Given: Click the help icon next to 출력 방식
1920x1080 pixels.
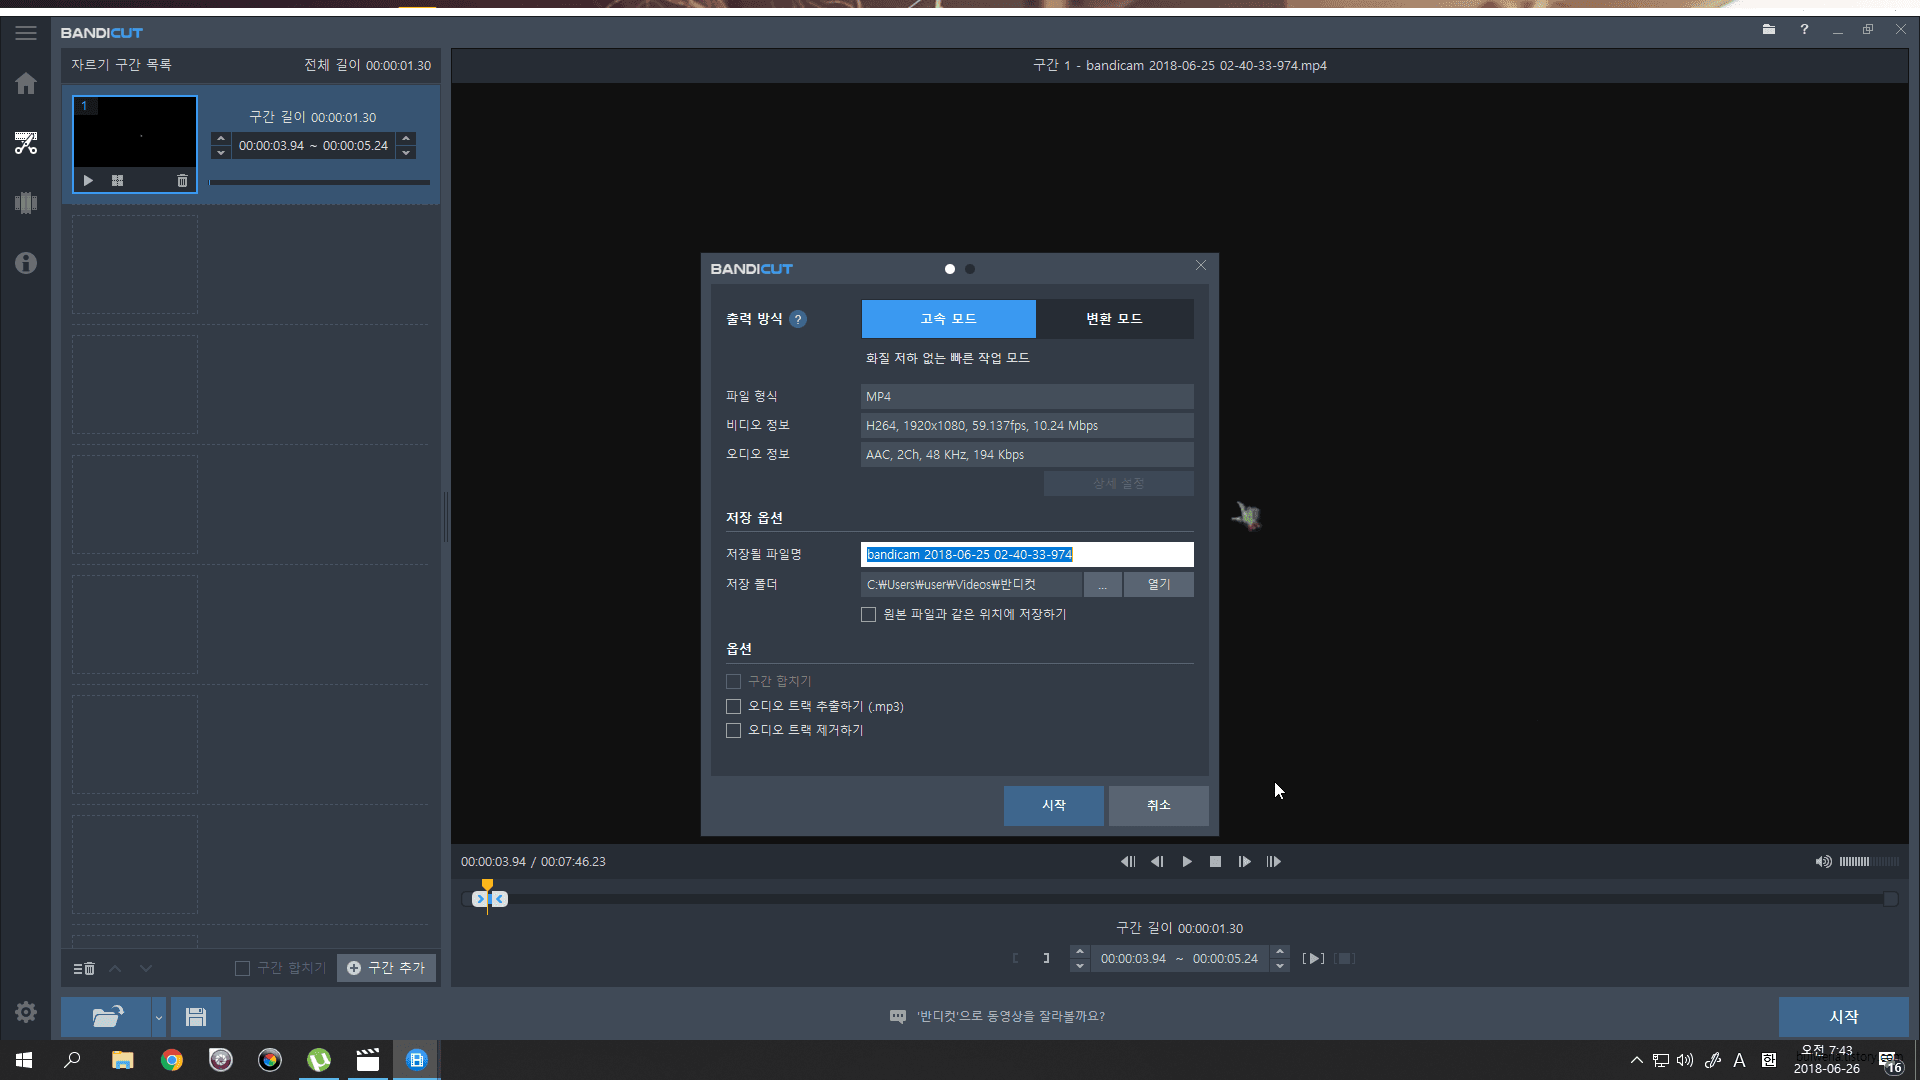Looking at the screenshot, I should tap(797, 320).
